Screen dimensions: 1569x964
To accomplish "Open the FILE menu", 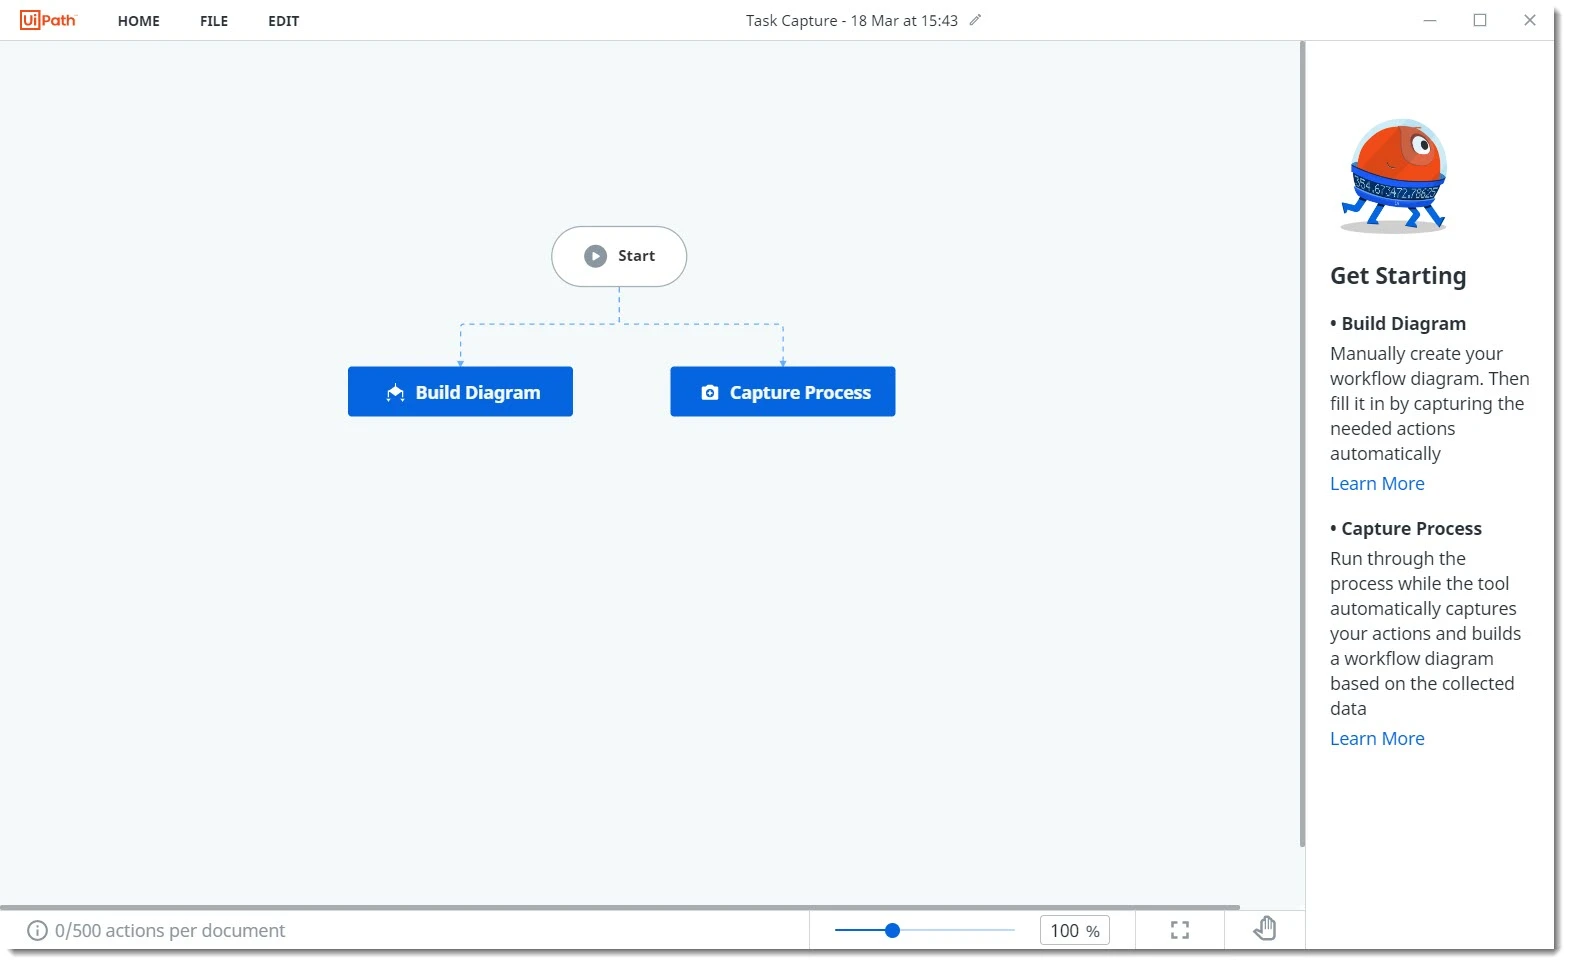I will [x=214, y=21].
